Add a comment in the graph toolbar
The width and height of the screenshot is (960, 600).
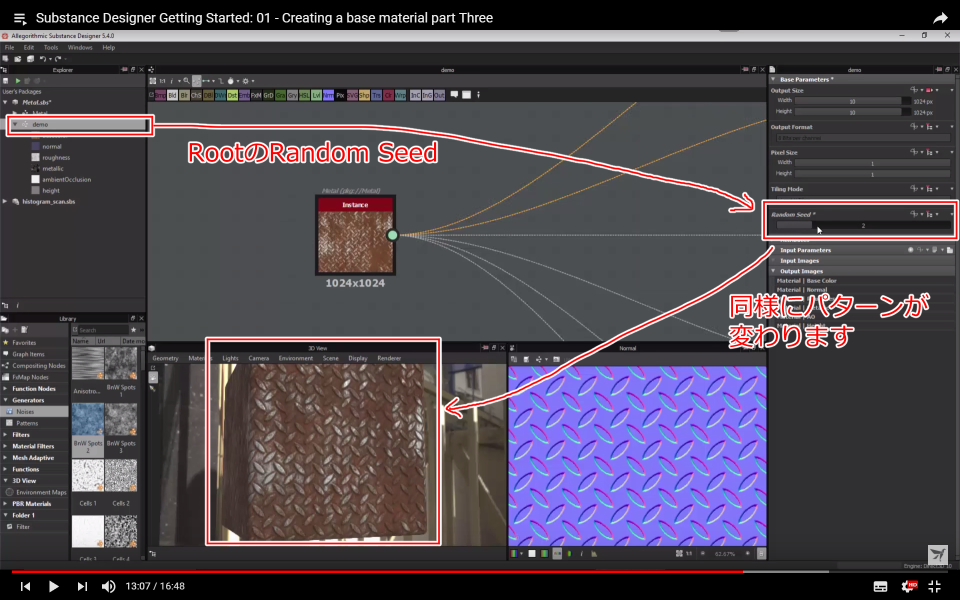click(x=454, y=94)
